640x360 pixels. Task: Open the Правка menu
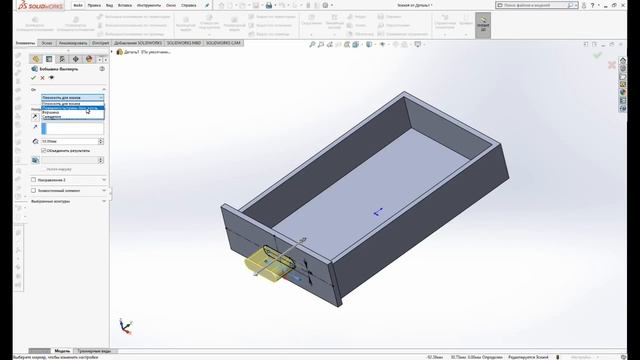click(94, 5)
